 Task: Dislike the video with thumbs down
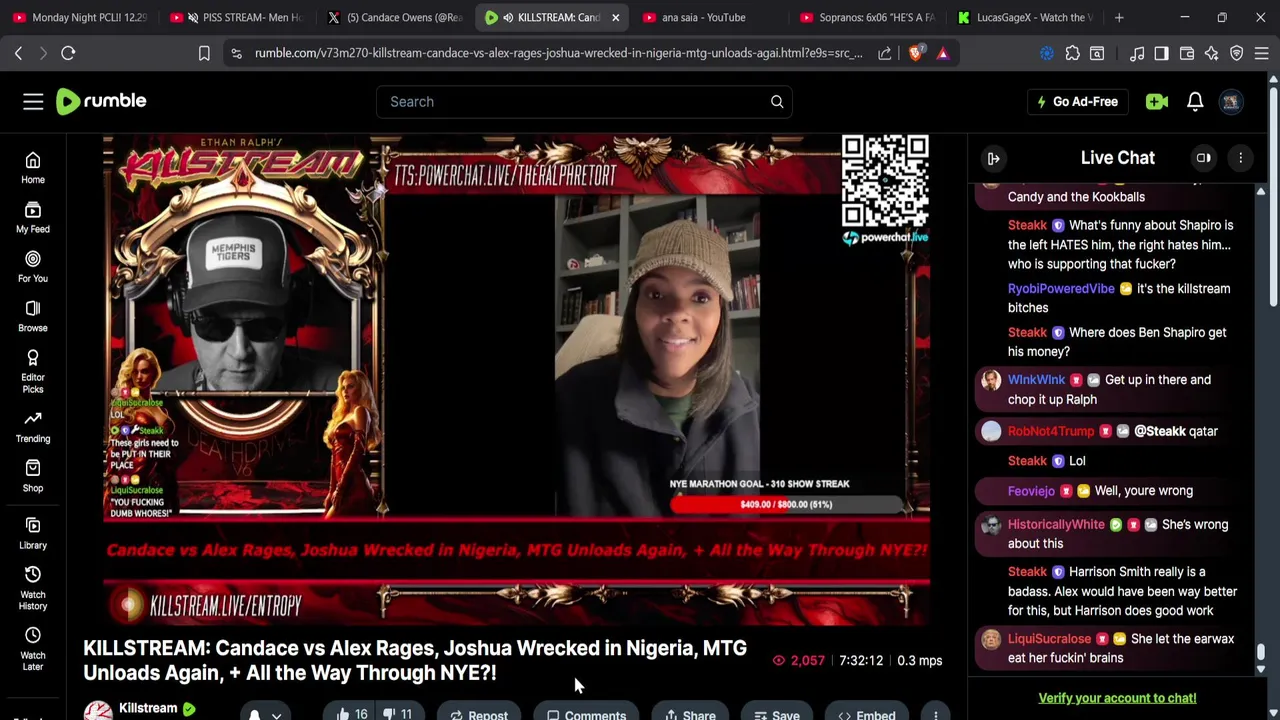click(x=399, y=714)
